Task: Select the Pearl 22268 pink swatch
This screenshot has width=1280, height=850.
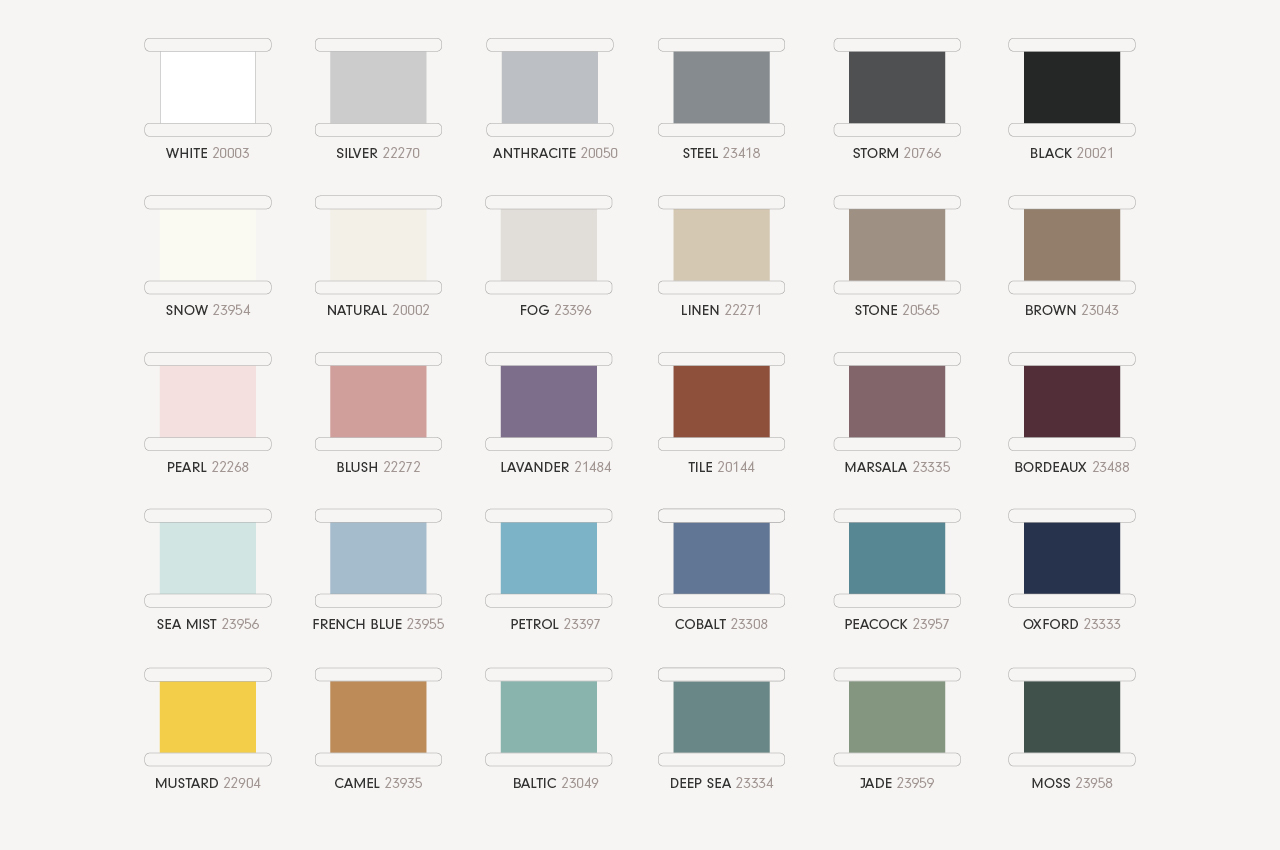Action: pos(208,402)
